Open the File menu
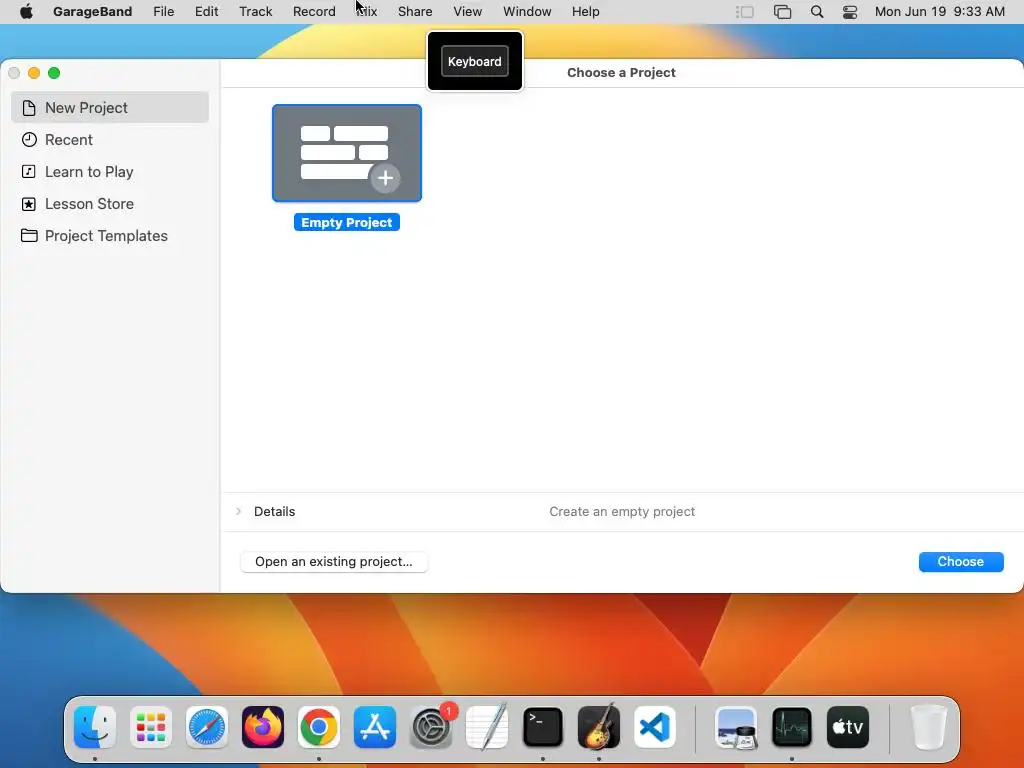 pyautogui.click(x=164, y=12)
